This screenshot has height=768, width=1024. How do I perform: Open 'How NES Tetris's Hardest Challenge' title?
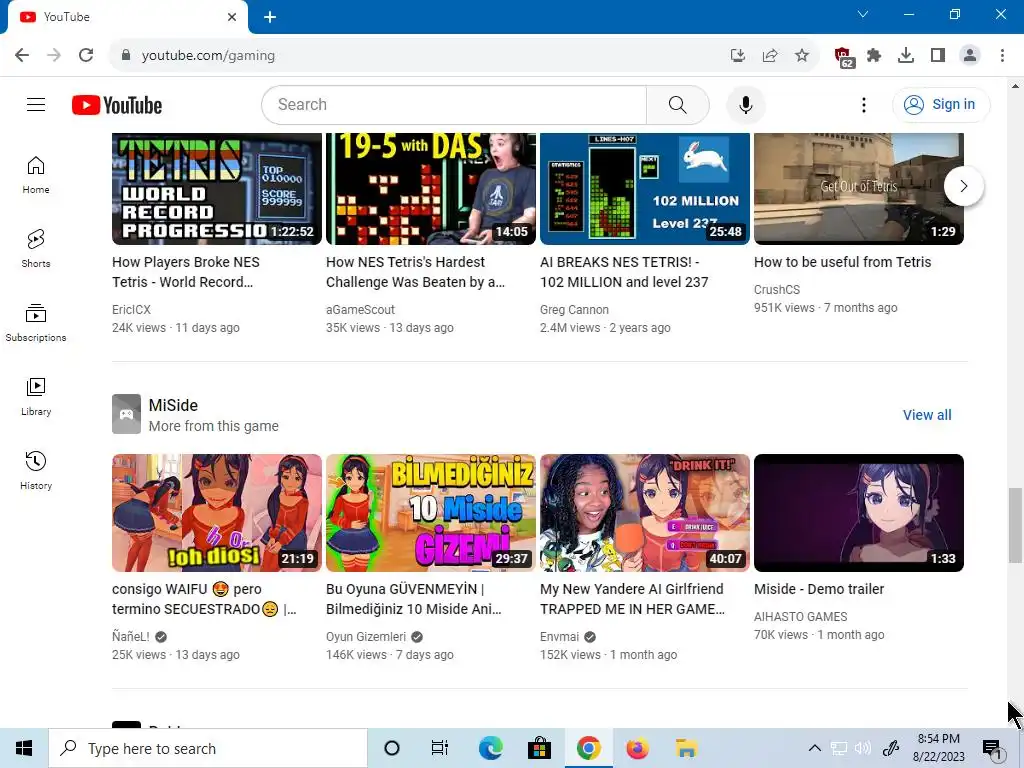coord(415,272)
